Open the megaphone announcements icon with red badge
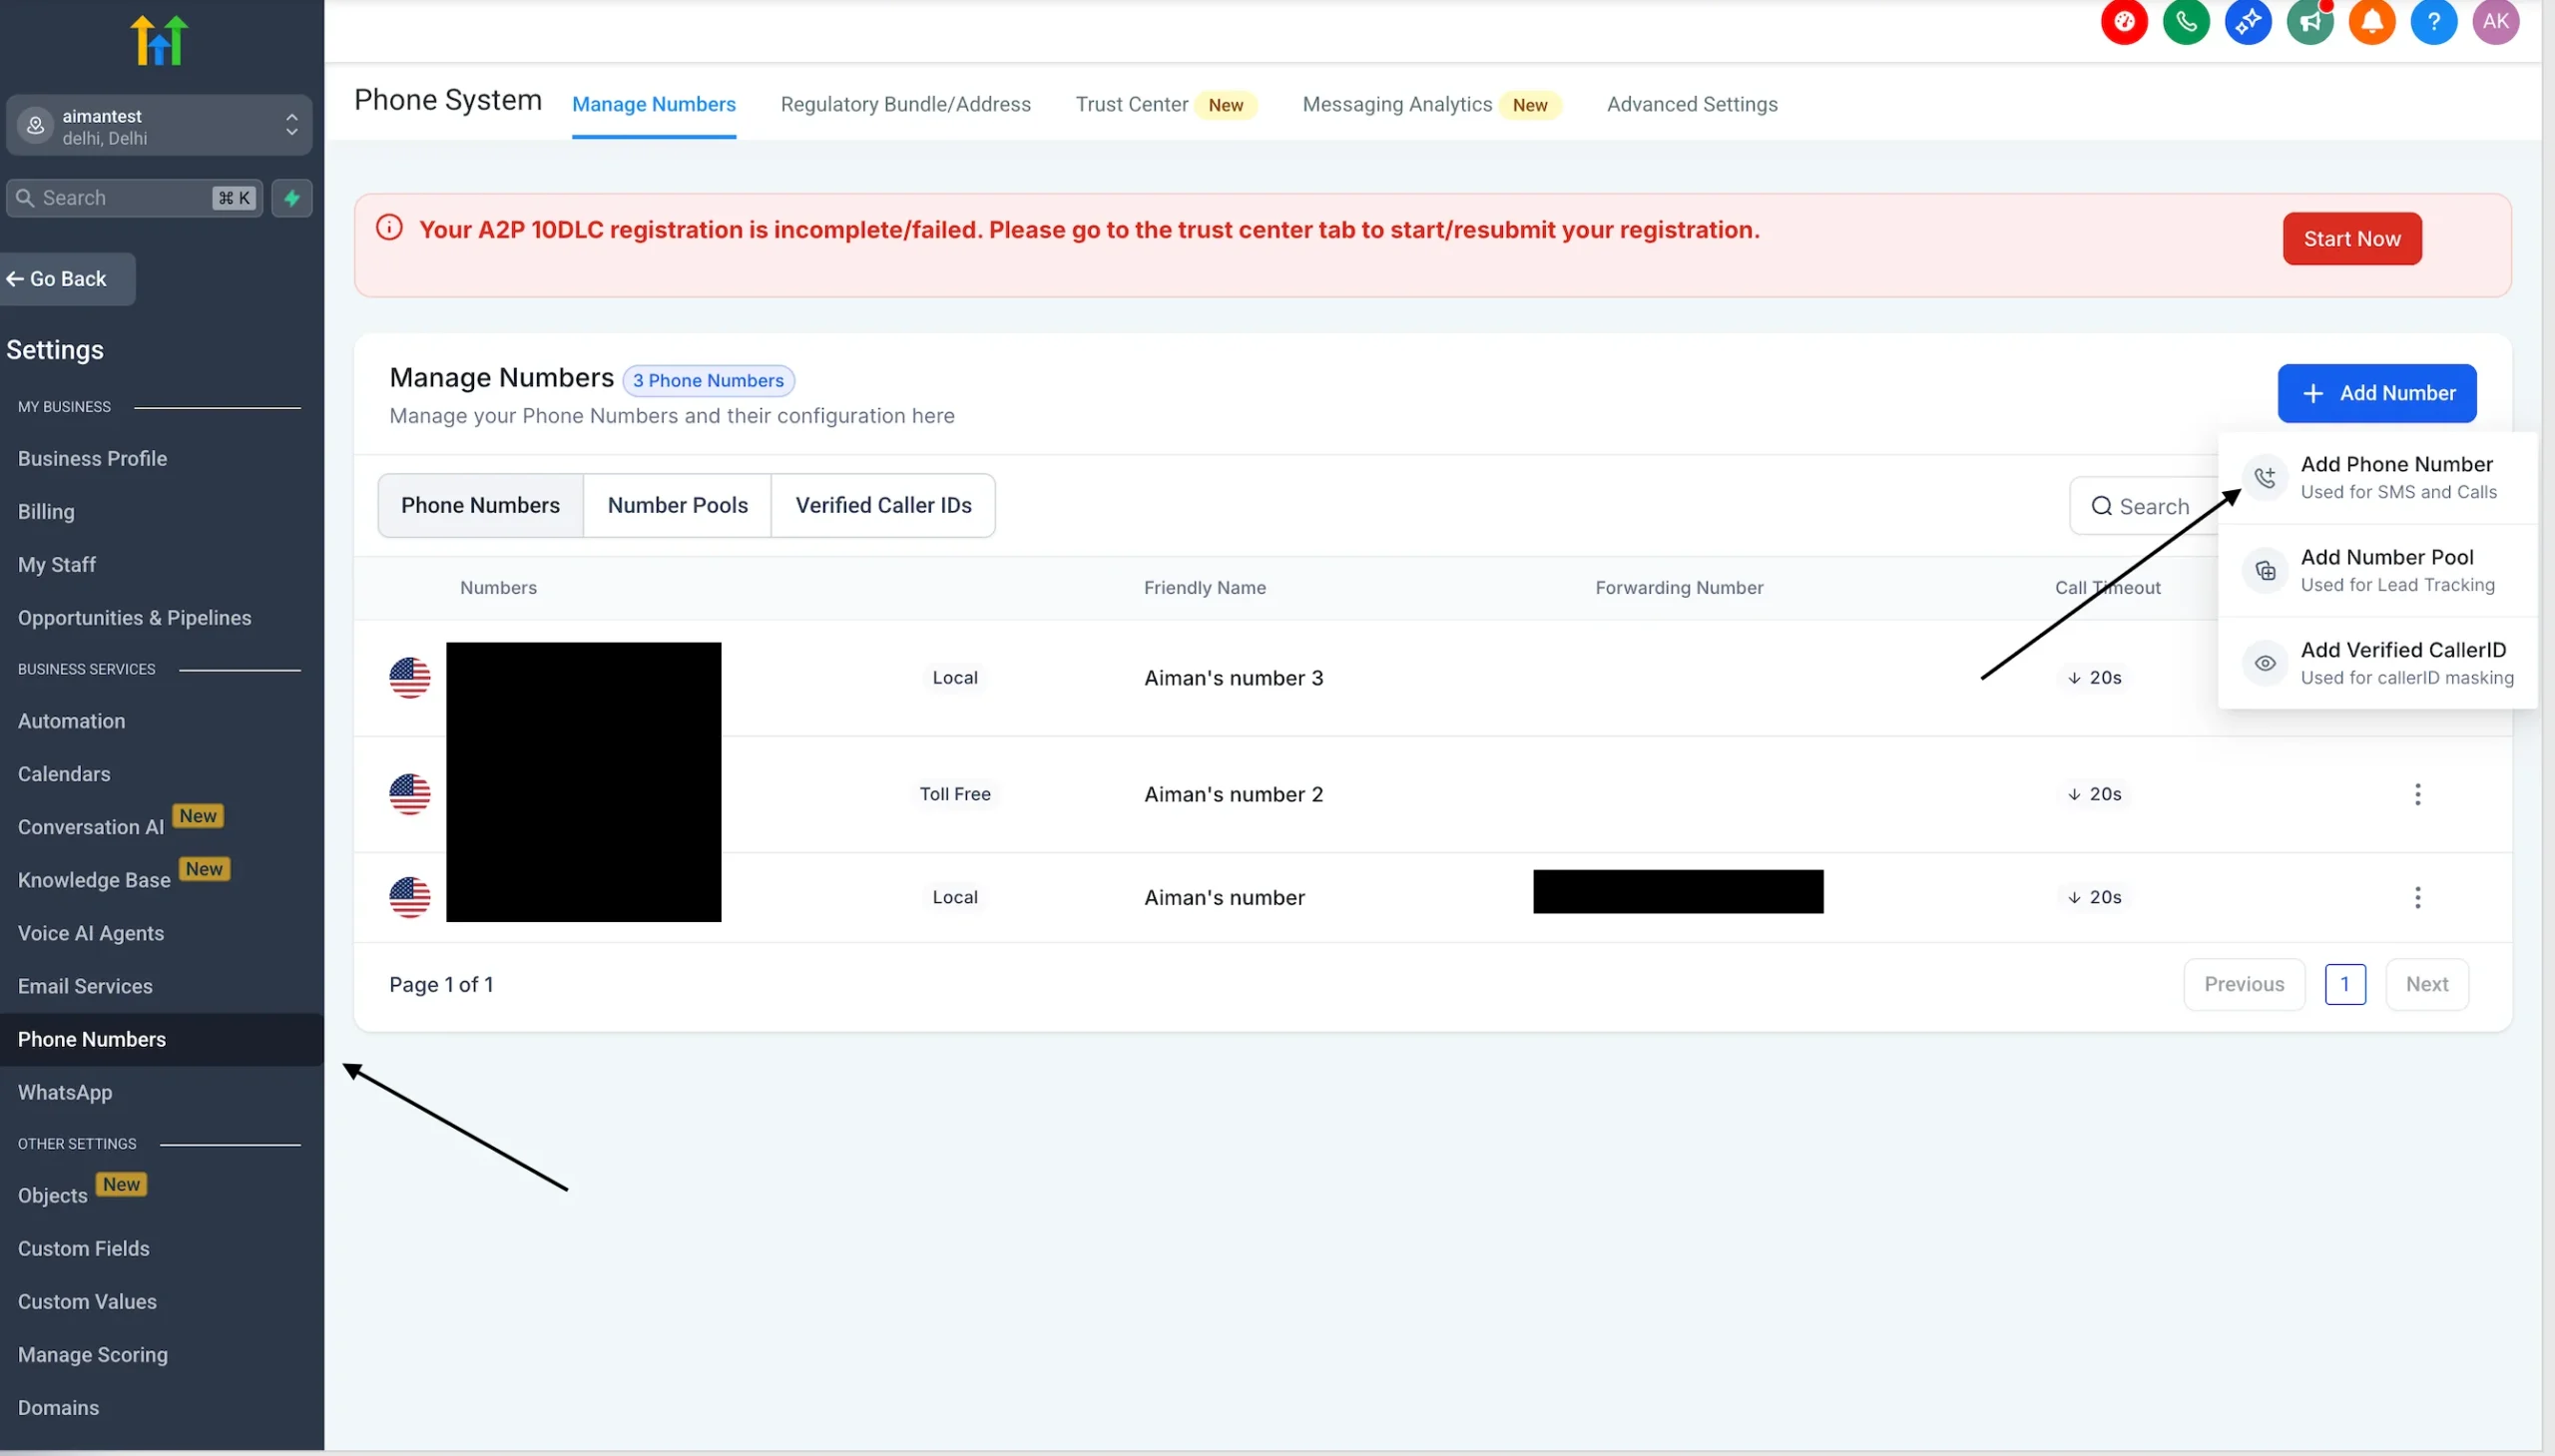The width and height of the screenshot is (2555, 1456). tap(2311, 22)
